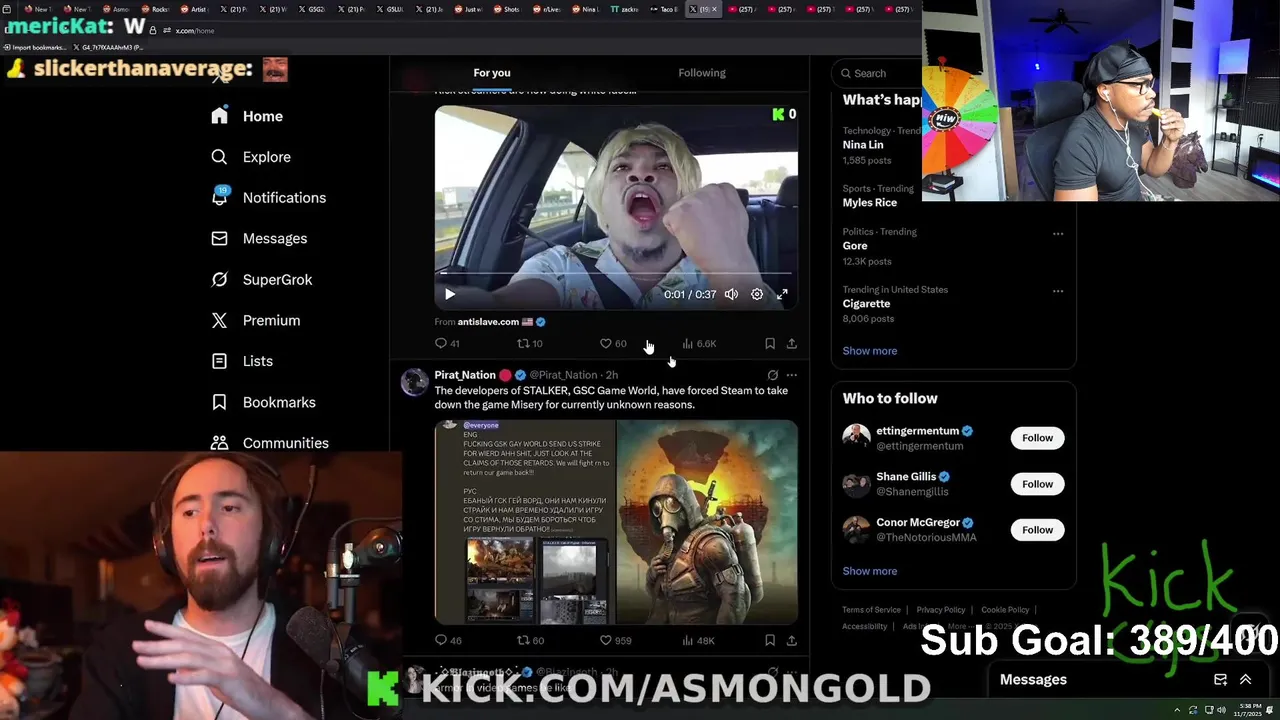Image resolution: width=1280 pixels, height=720 pixels.
Task: Open more options on the Pirat_Nation post
Action: click(x=791, y=375)
